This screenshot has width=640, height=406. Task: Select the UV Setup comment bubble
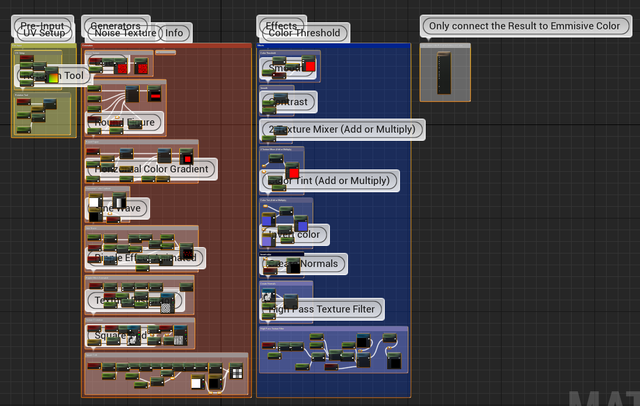pyautogui.click(x=44, y=33)
